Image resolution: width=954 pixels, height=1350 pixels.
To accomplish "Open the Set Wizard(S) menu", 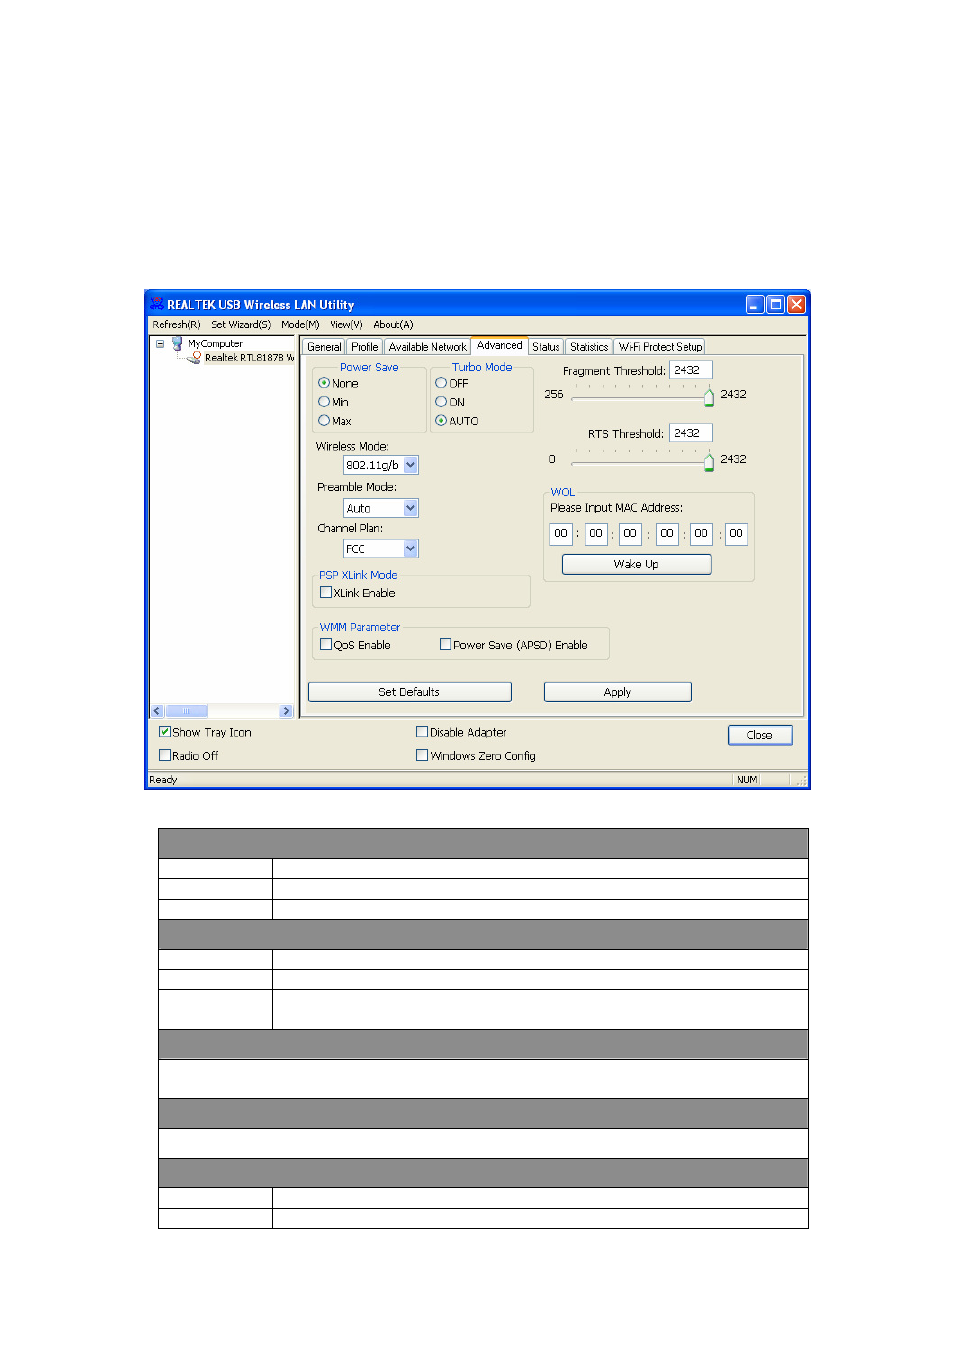I will pos(241,324).
